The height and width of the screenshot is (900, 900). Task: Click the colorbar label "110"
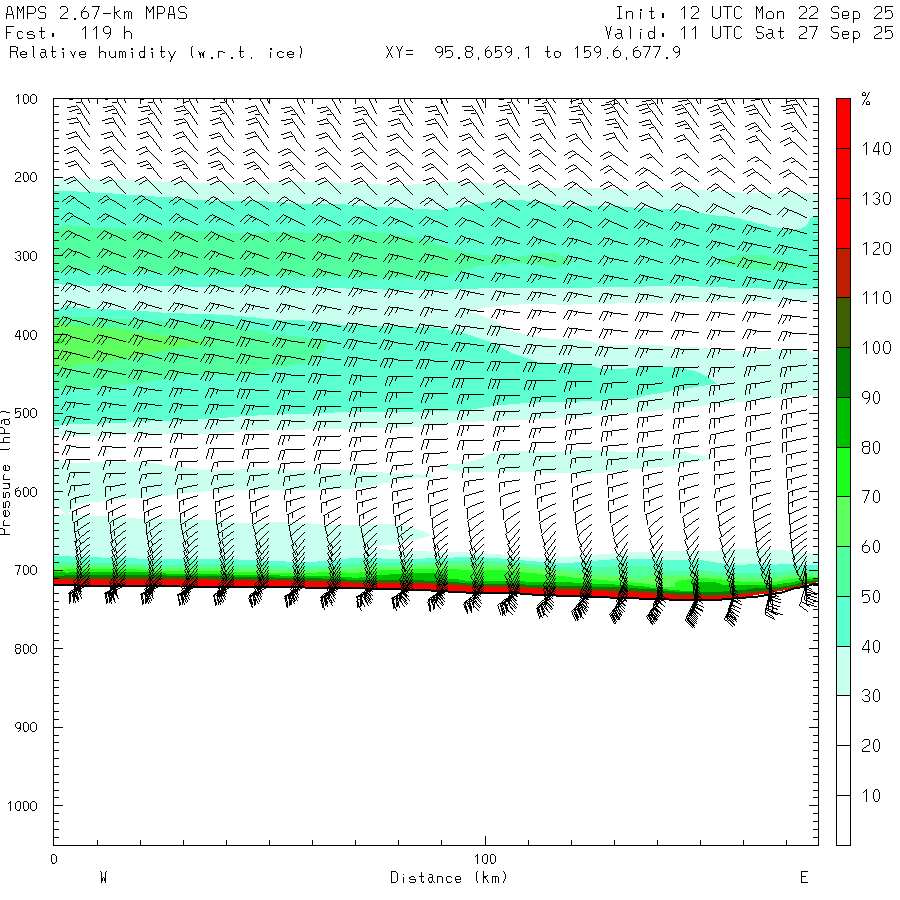[876, 298]
